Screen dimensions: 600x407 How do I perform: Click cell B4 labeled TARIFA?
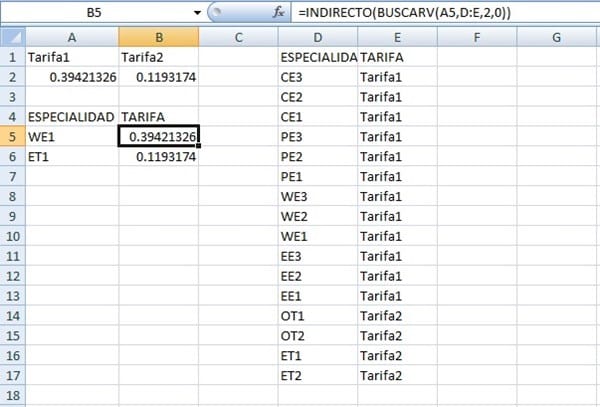159,117
